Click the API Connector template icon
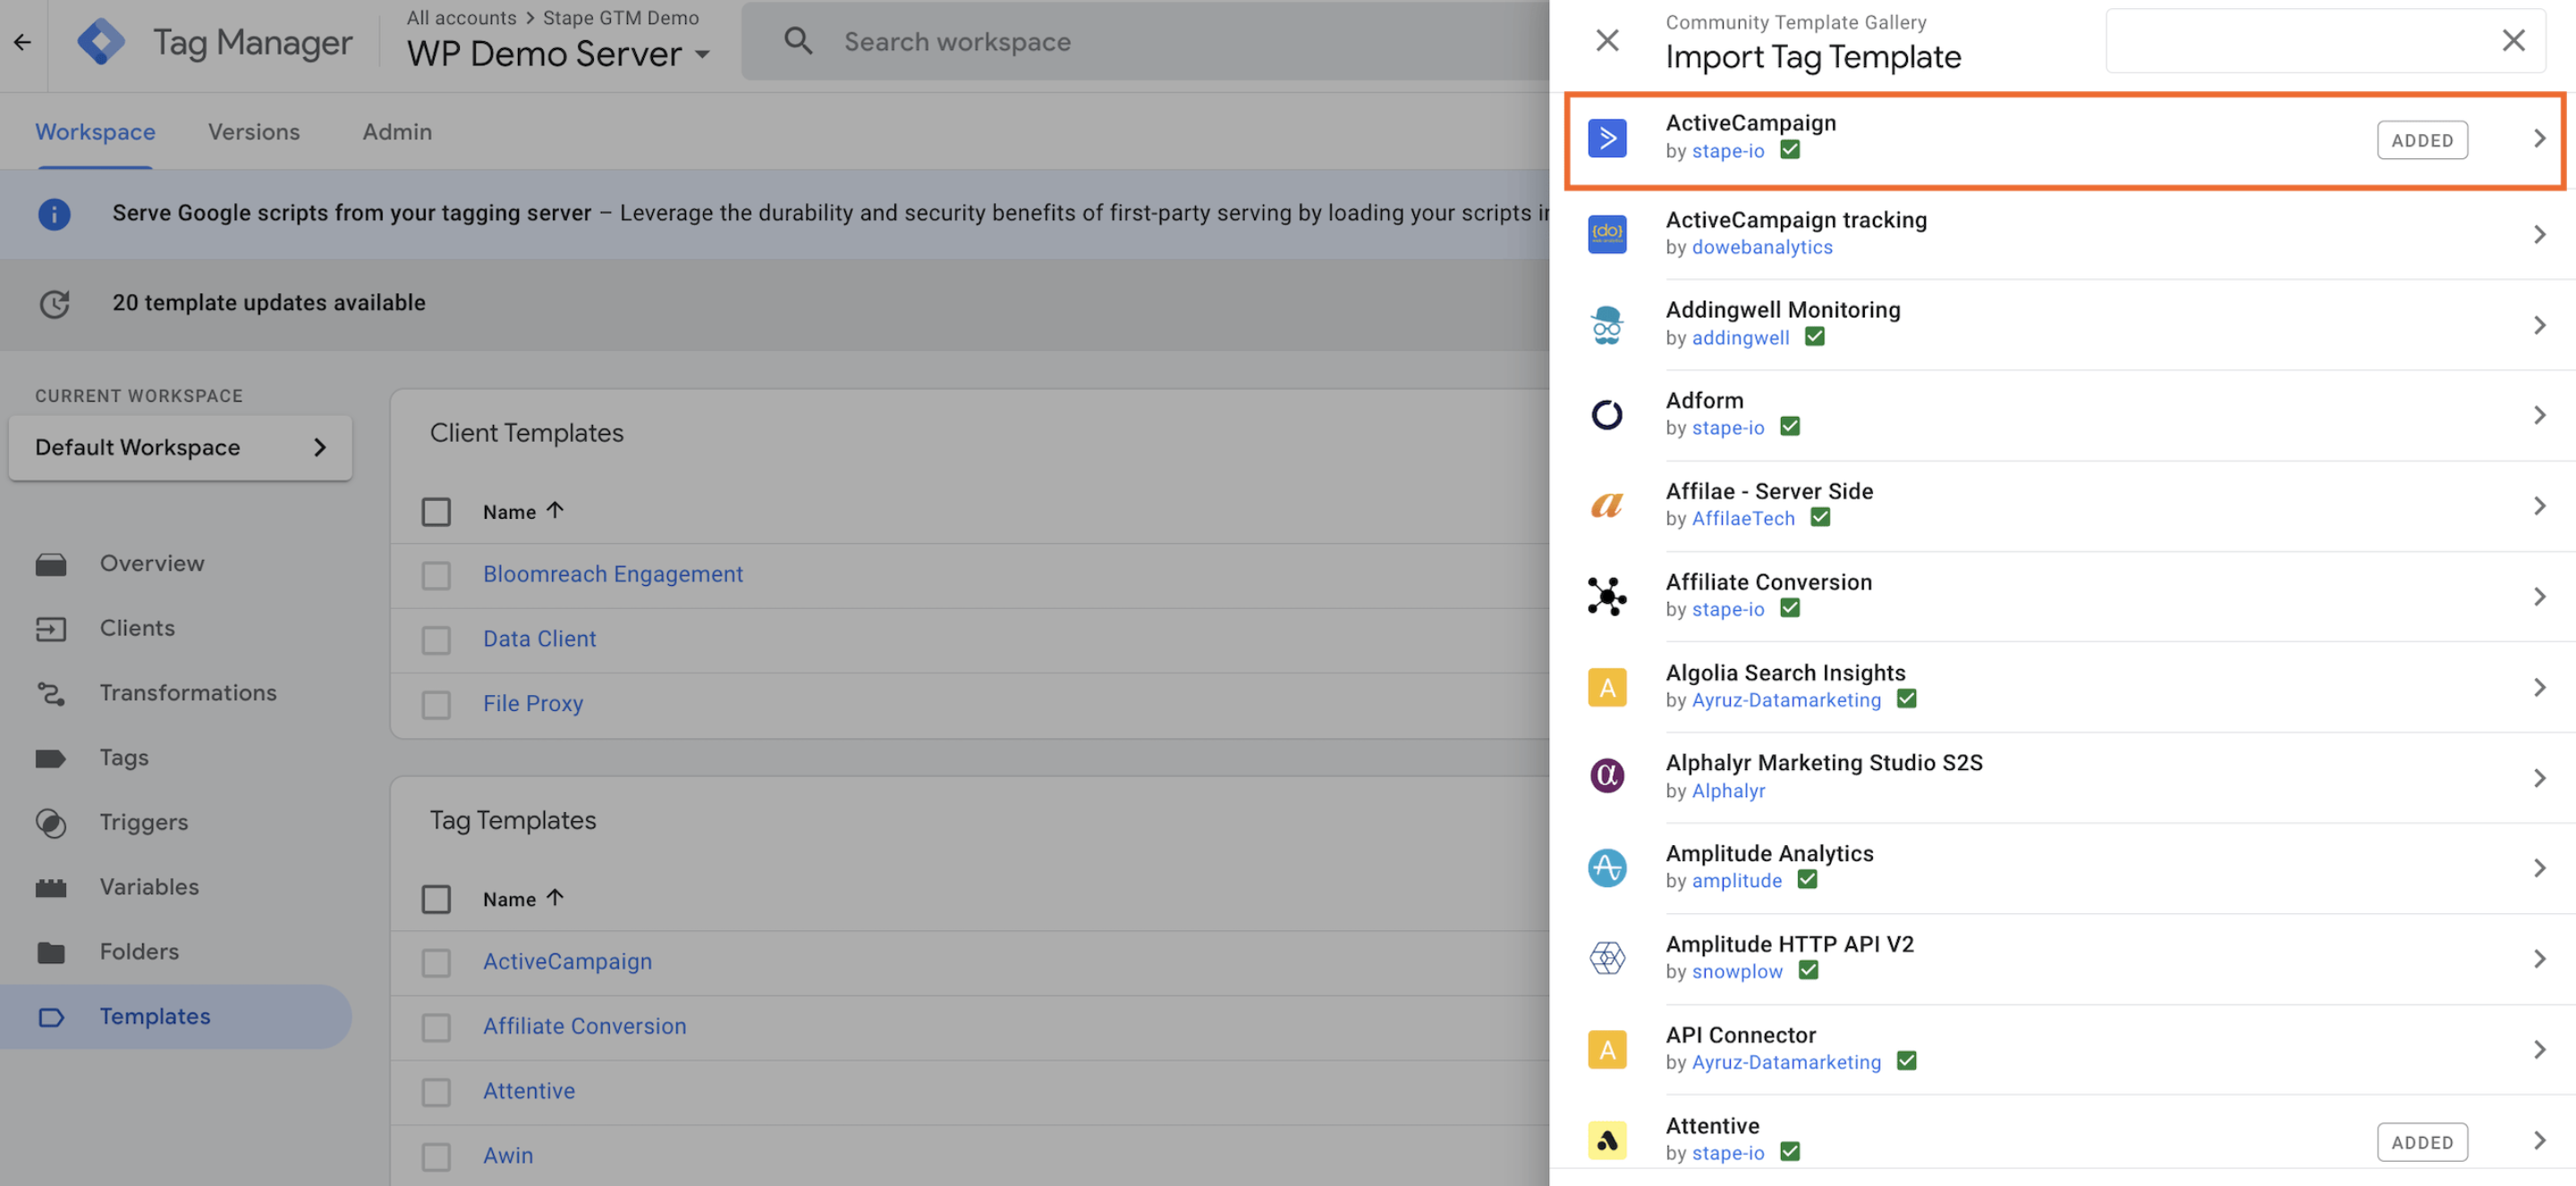The image size is (2576, 1186). (x=1607, y=1049)
